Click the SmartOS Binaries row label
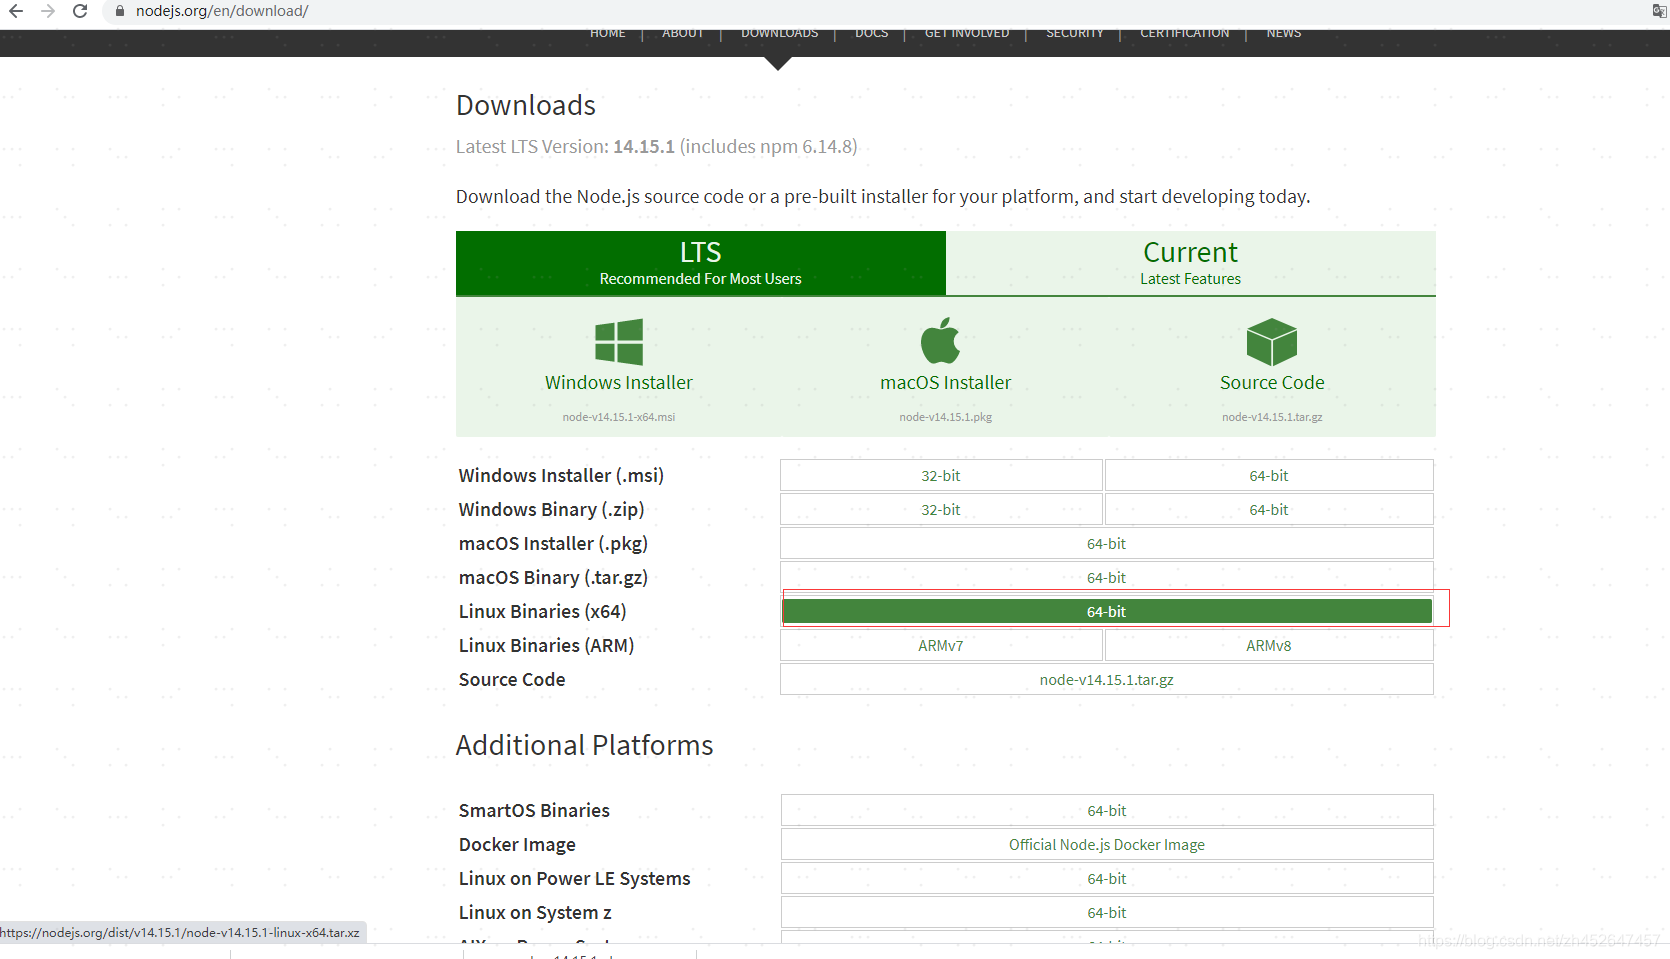Viewport: 1670px width, 959px height. pyautogui.click(x=534, y=811)
